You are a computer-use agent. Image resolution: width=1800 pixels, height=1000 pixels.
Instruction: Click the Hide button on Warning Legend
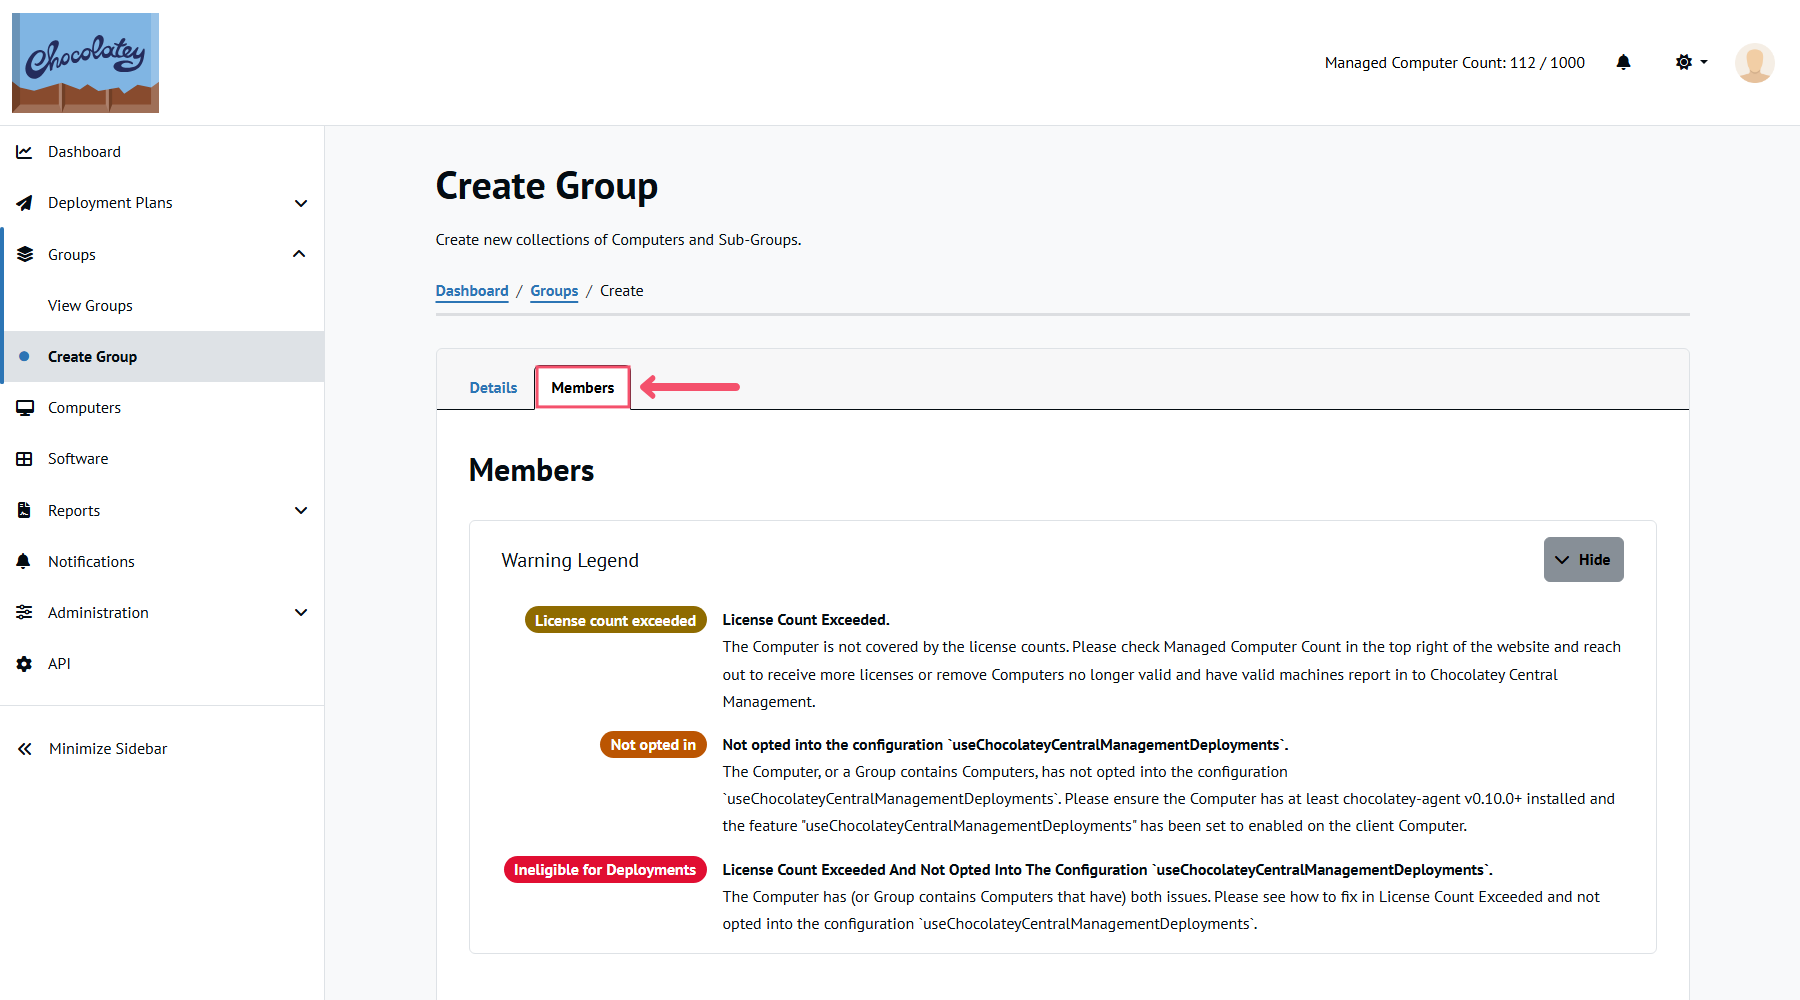coord(1583,560)
